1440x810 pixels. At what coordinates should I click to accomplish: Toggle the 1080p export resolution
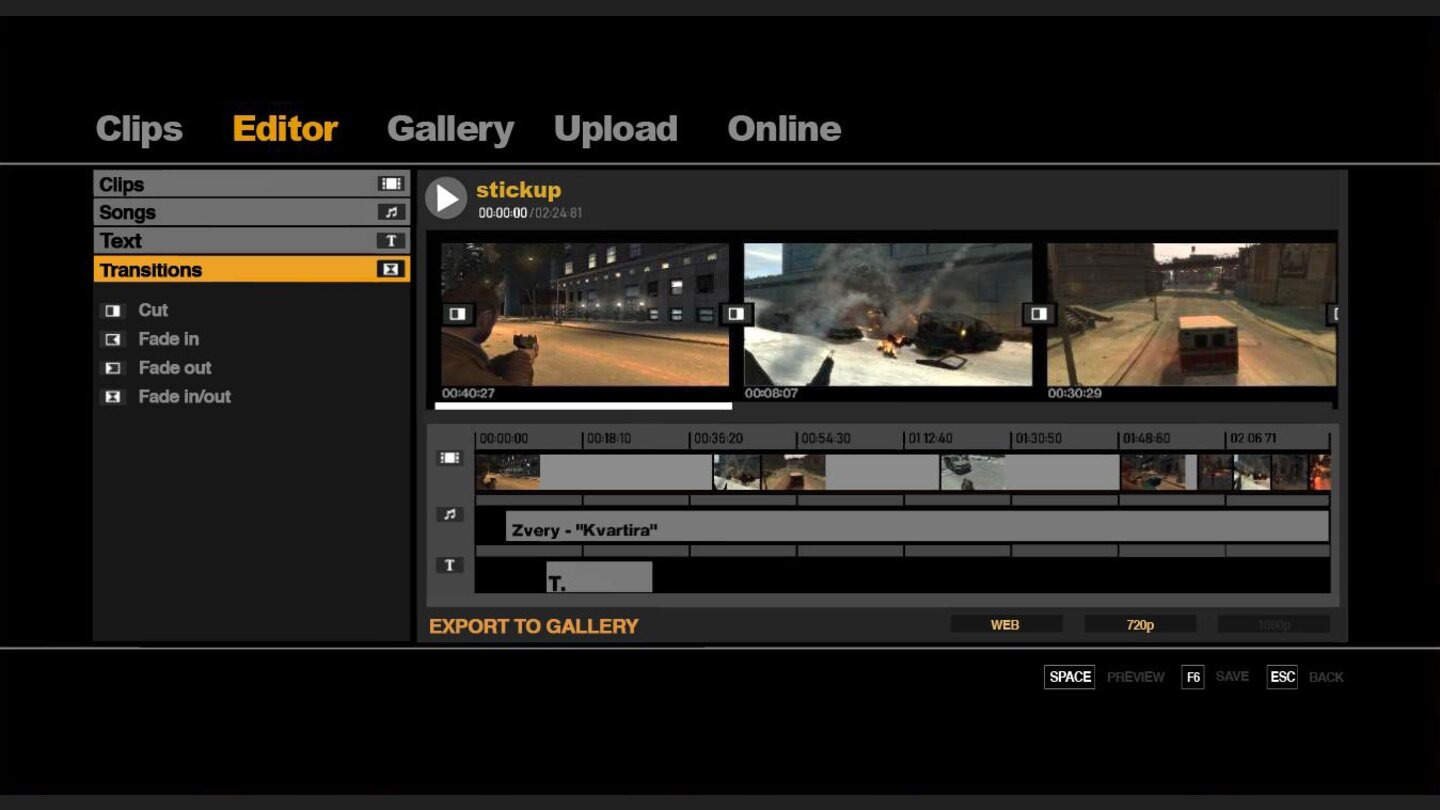coord(1274,624)
